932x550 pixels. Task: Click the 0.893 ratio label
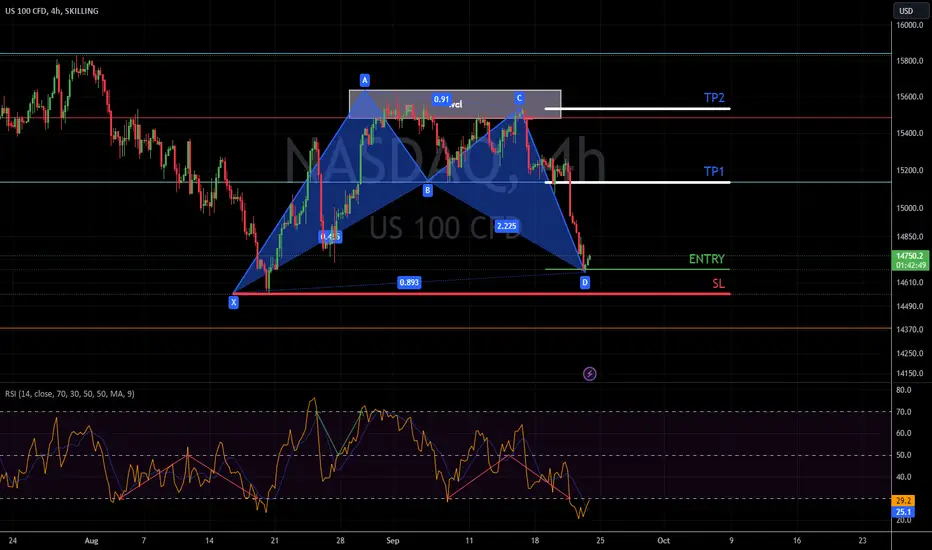click(x=409, y=282)
